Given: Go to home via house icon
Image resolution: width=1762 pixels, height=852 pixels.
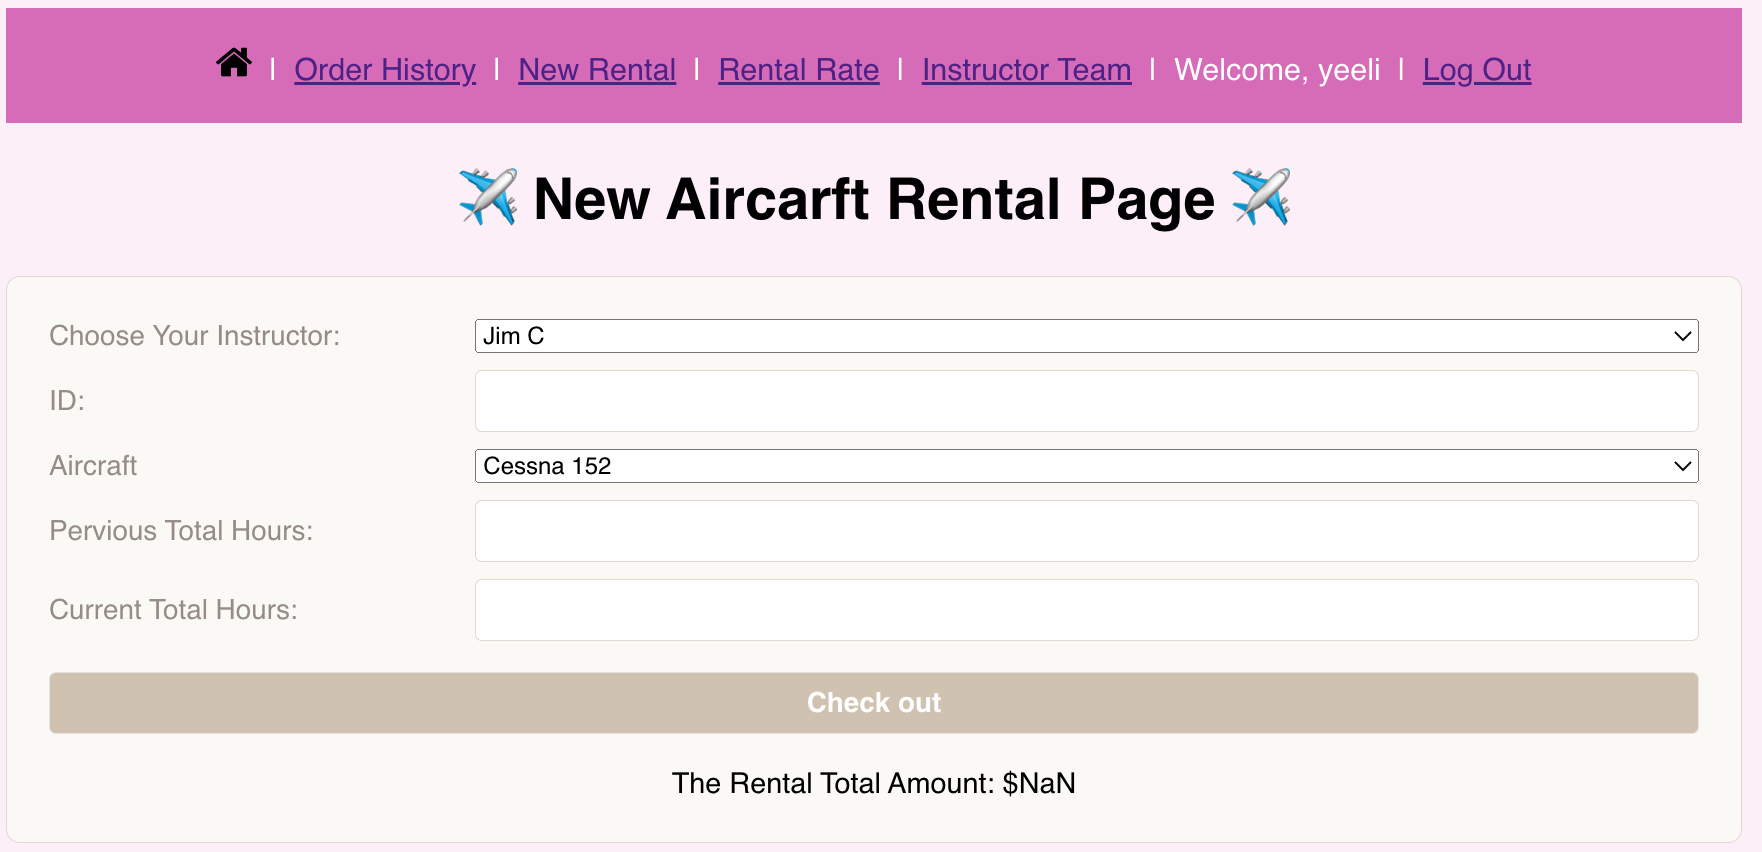Looking at the screenshot, I should [x=234, y=63].
